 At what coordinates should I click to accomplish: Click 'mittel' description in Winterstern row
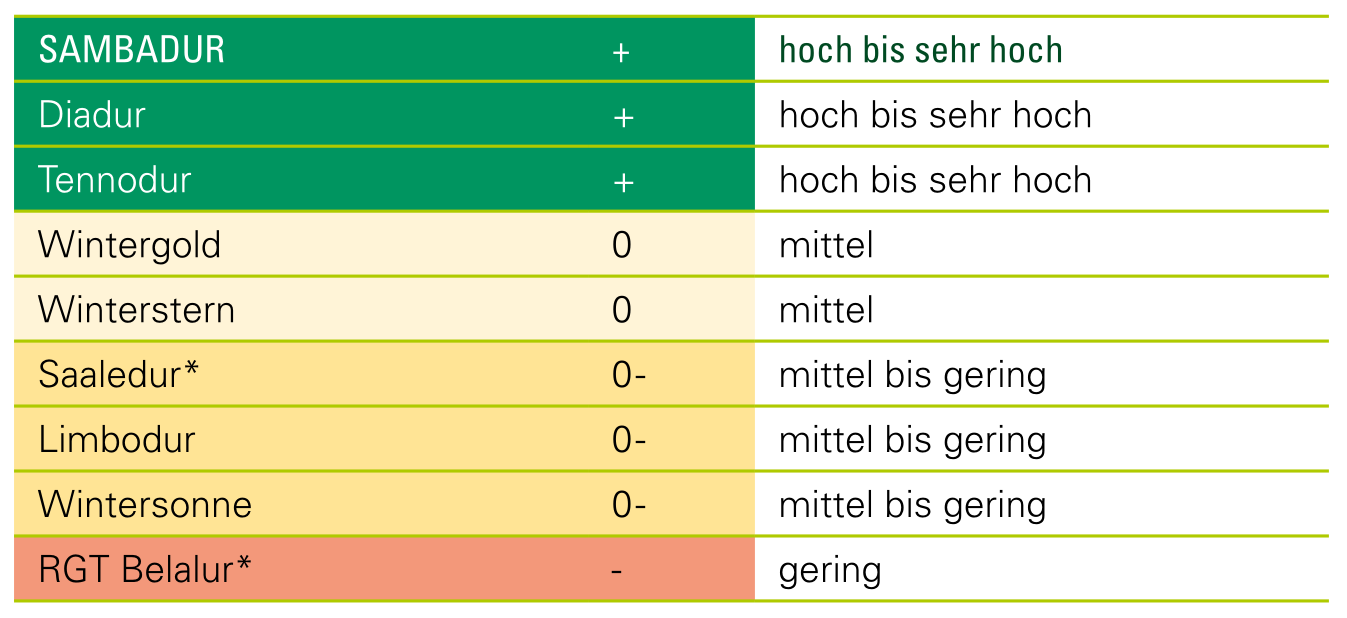(x=826, y=310)
